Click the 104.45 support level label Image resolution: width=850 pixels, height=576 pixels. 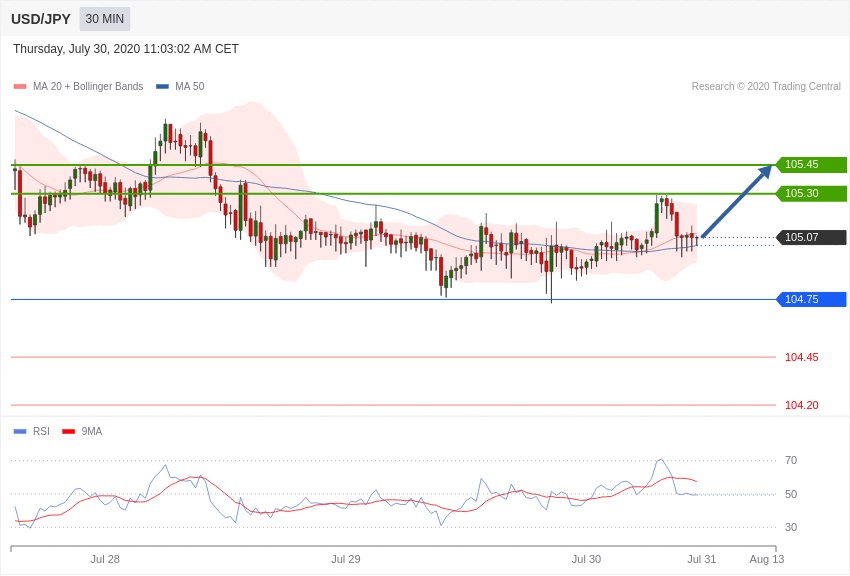click(801, 357)
